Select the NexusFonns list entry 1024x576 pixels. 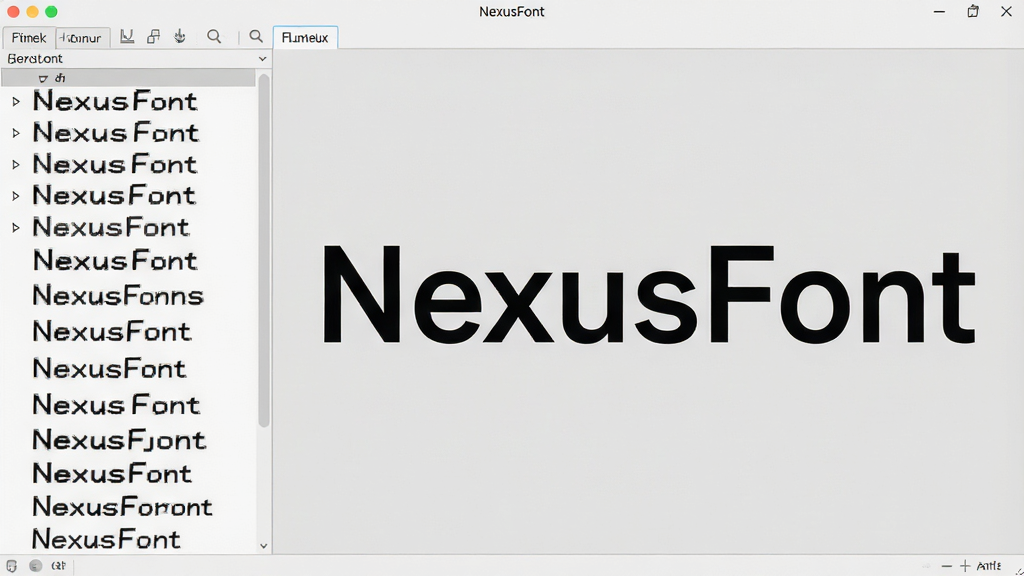click(x=118, y=296)
